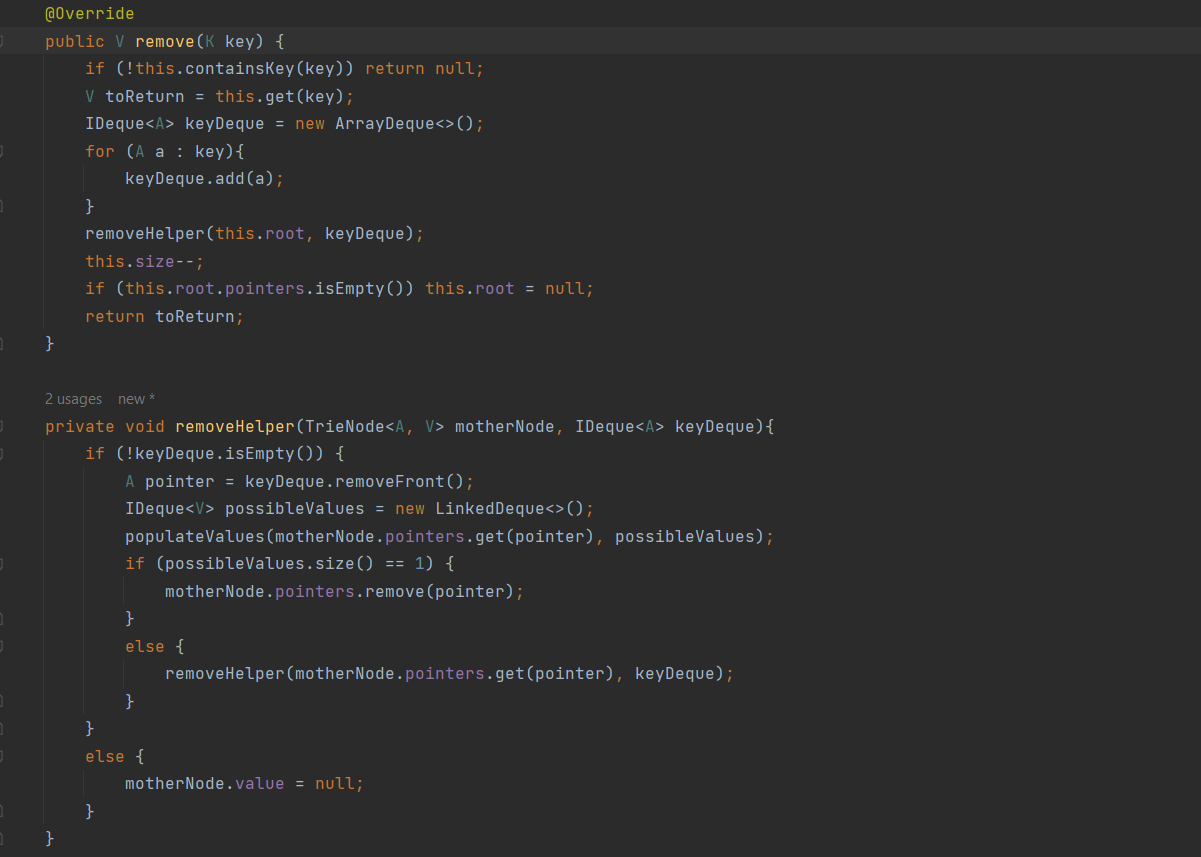Collapse the for loop fold marker
Screen dimensions: 1201x857
[2, 151]
